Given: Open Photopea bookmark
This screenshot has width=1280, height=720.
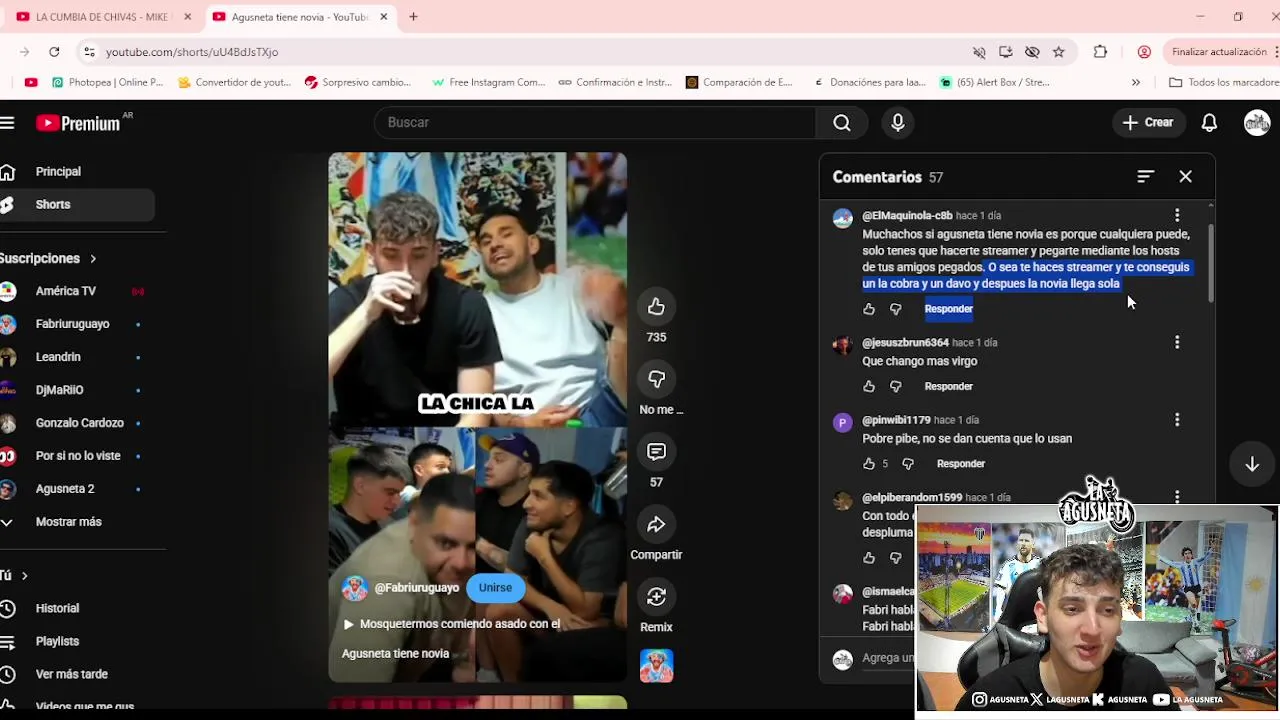Looking at the screenshot, I should pos(108,82).
